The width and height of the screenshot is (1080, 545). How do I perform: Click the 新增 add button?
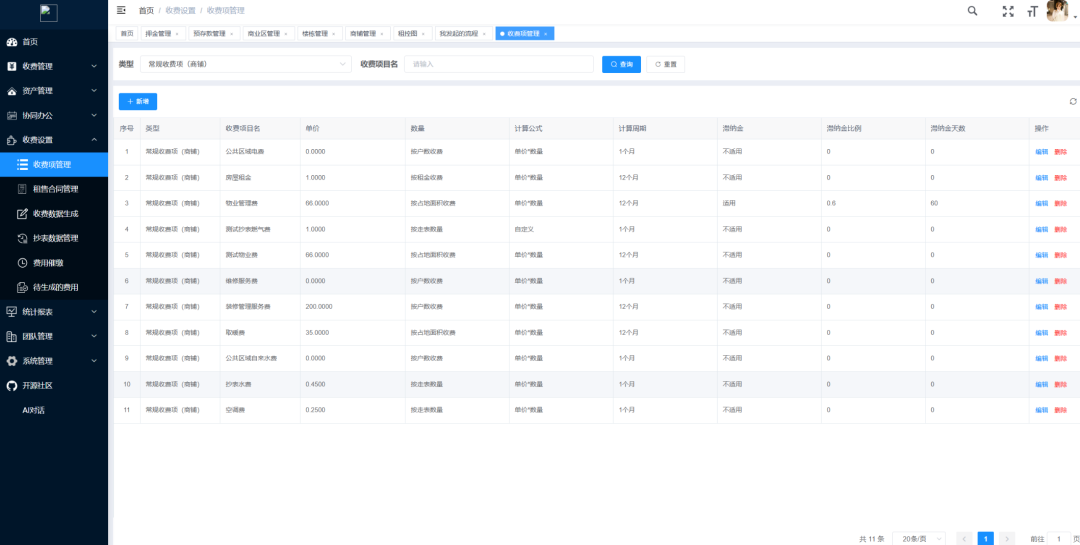[138, 101]
